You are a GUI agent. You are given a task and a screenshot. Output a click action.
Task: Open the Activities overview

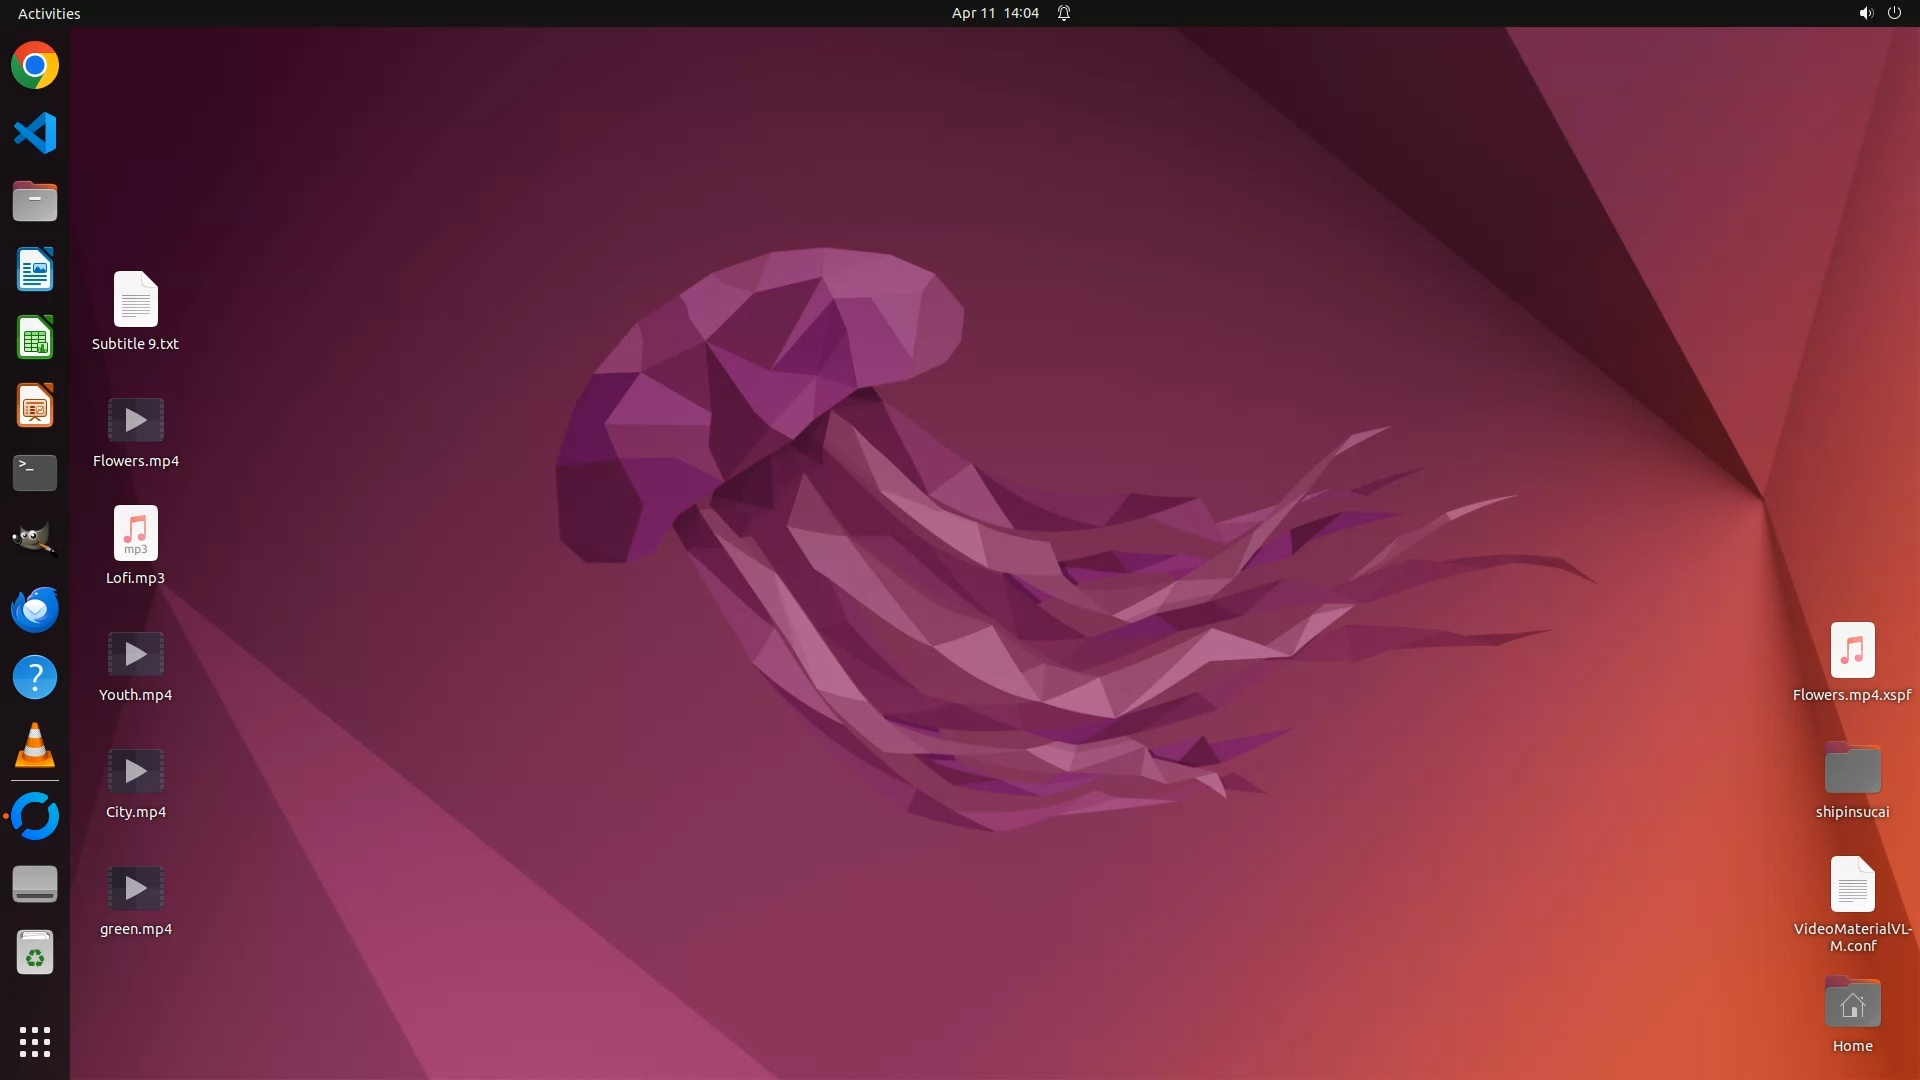pos(49,13)
